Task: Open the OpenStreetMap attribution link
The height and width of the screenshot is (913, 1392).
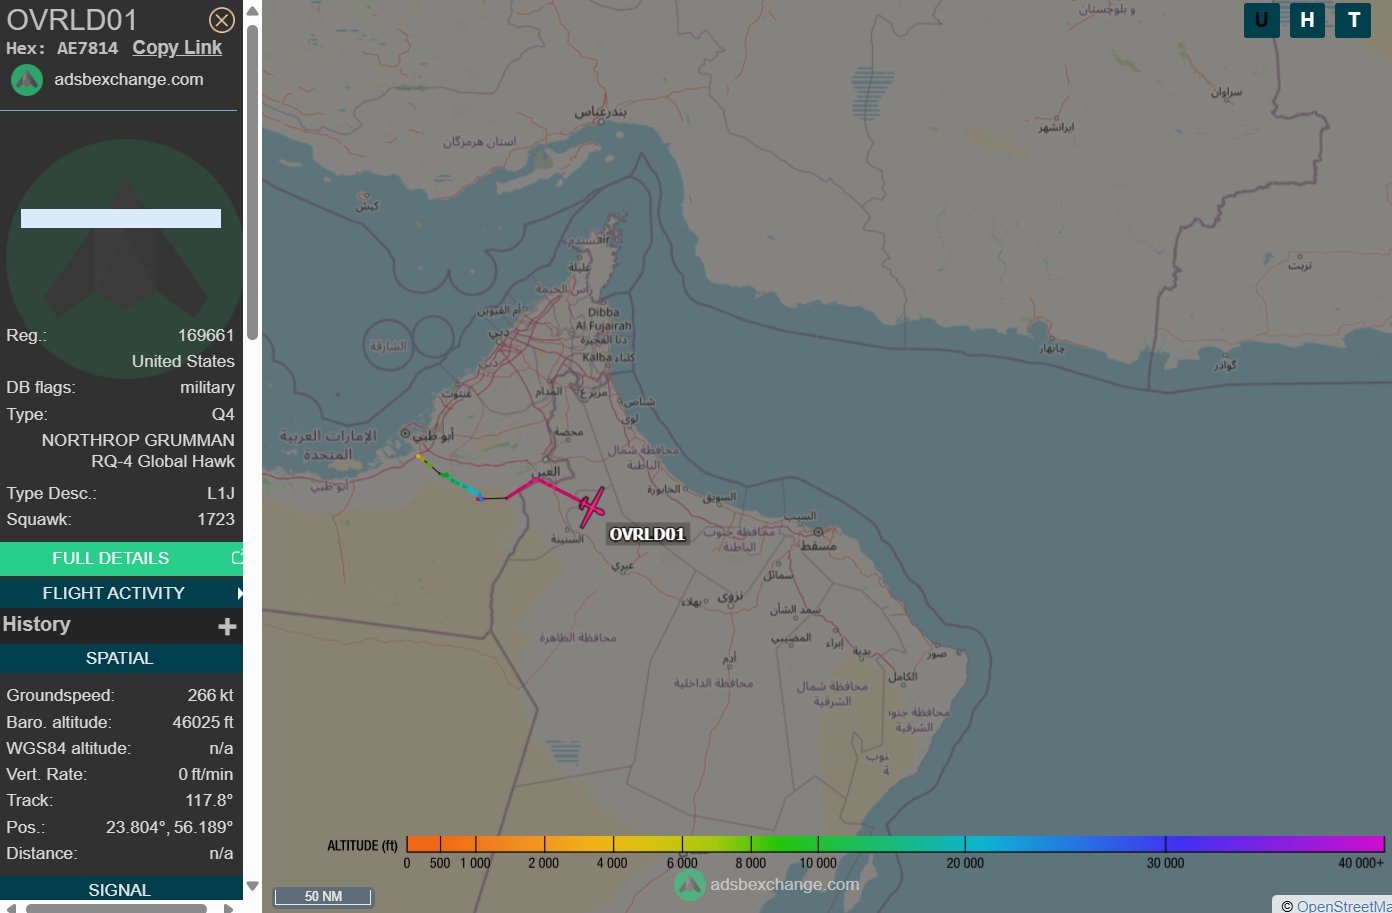Action: point(1343,906)
